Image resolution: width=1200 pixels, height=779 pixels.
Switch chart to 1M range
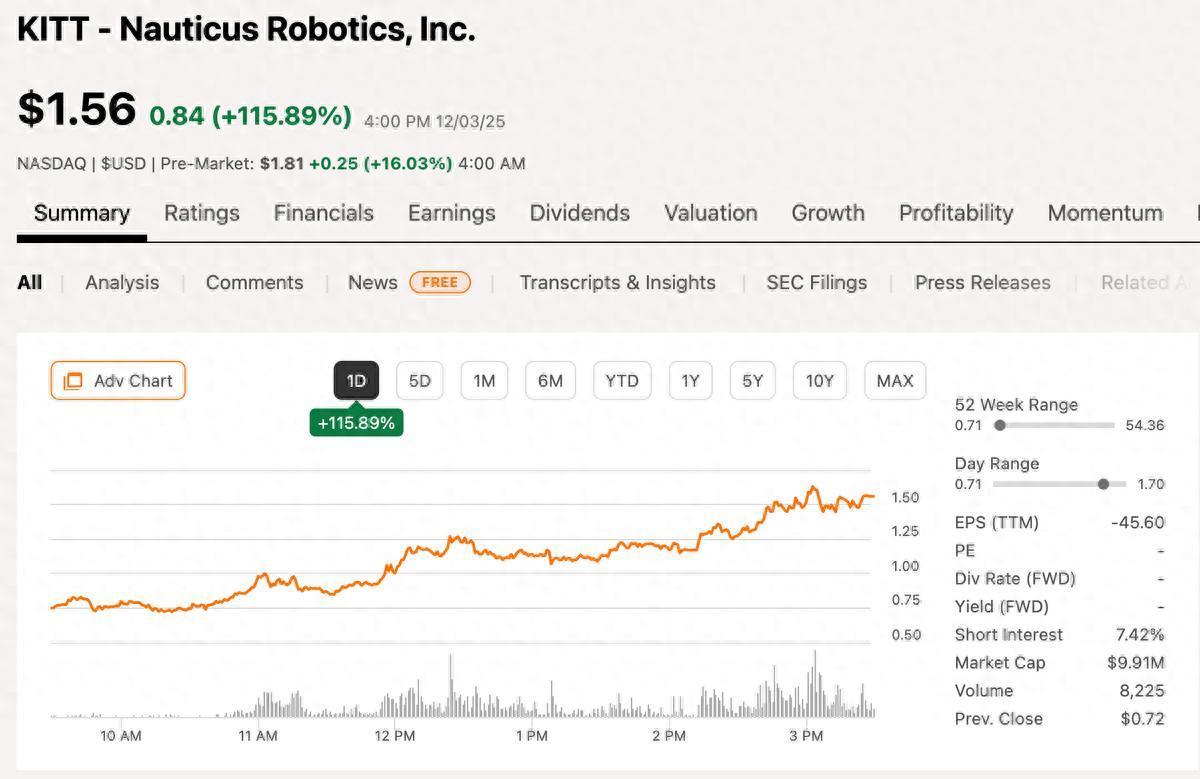(484, 381)
